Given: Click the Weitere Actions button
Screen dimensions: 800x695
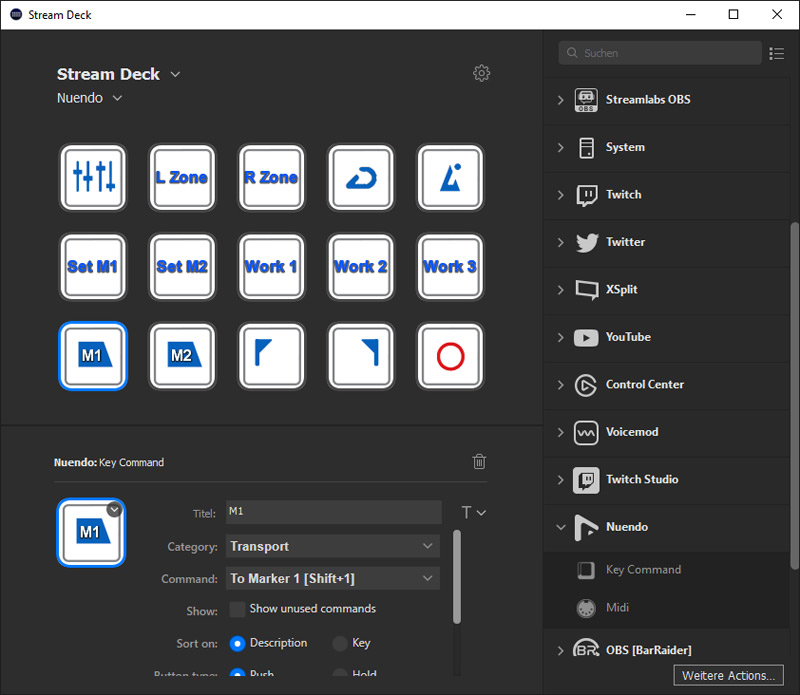Looking at the screenshot, I should (x=727, y=675).
